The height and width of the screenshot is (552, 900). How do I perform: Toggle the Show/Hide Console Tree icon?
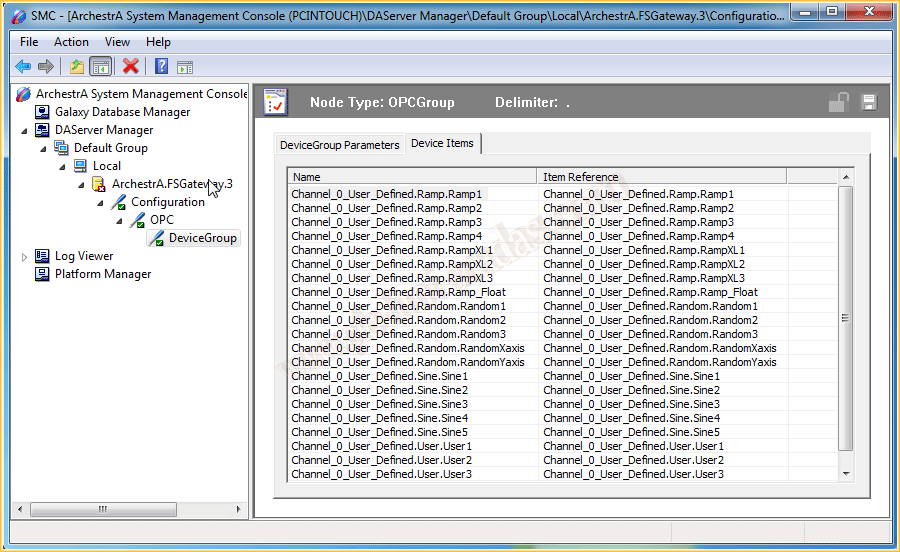pos(100,67)
